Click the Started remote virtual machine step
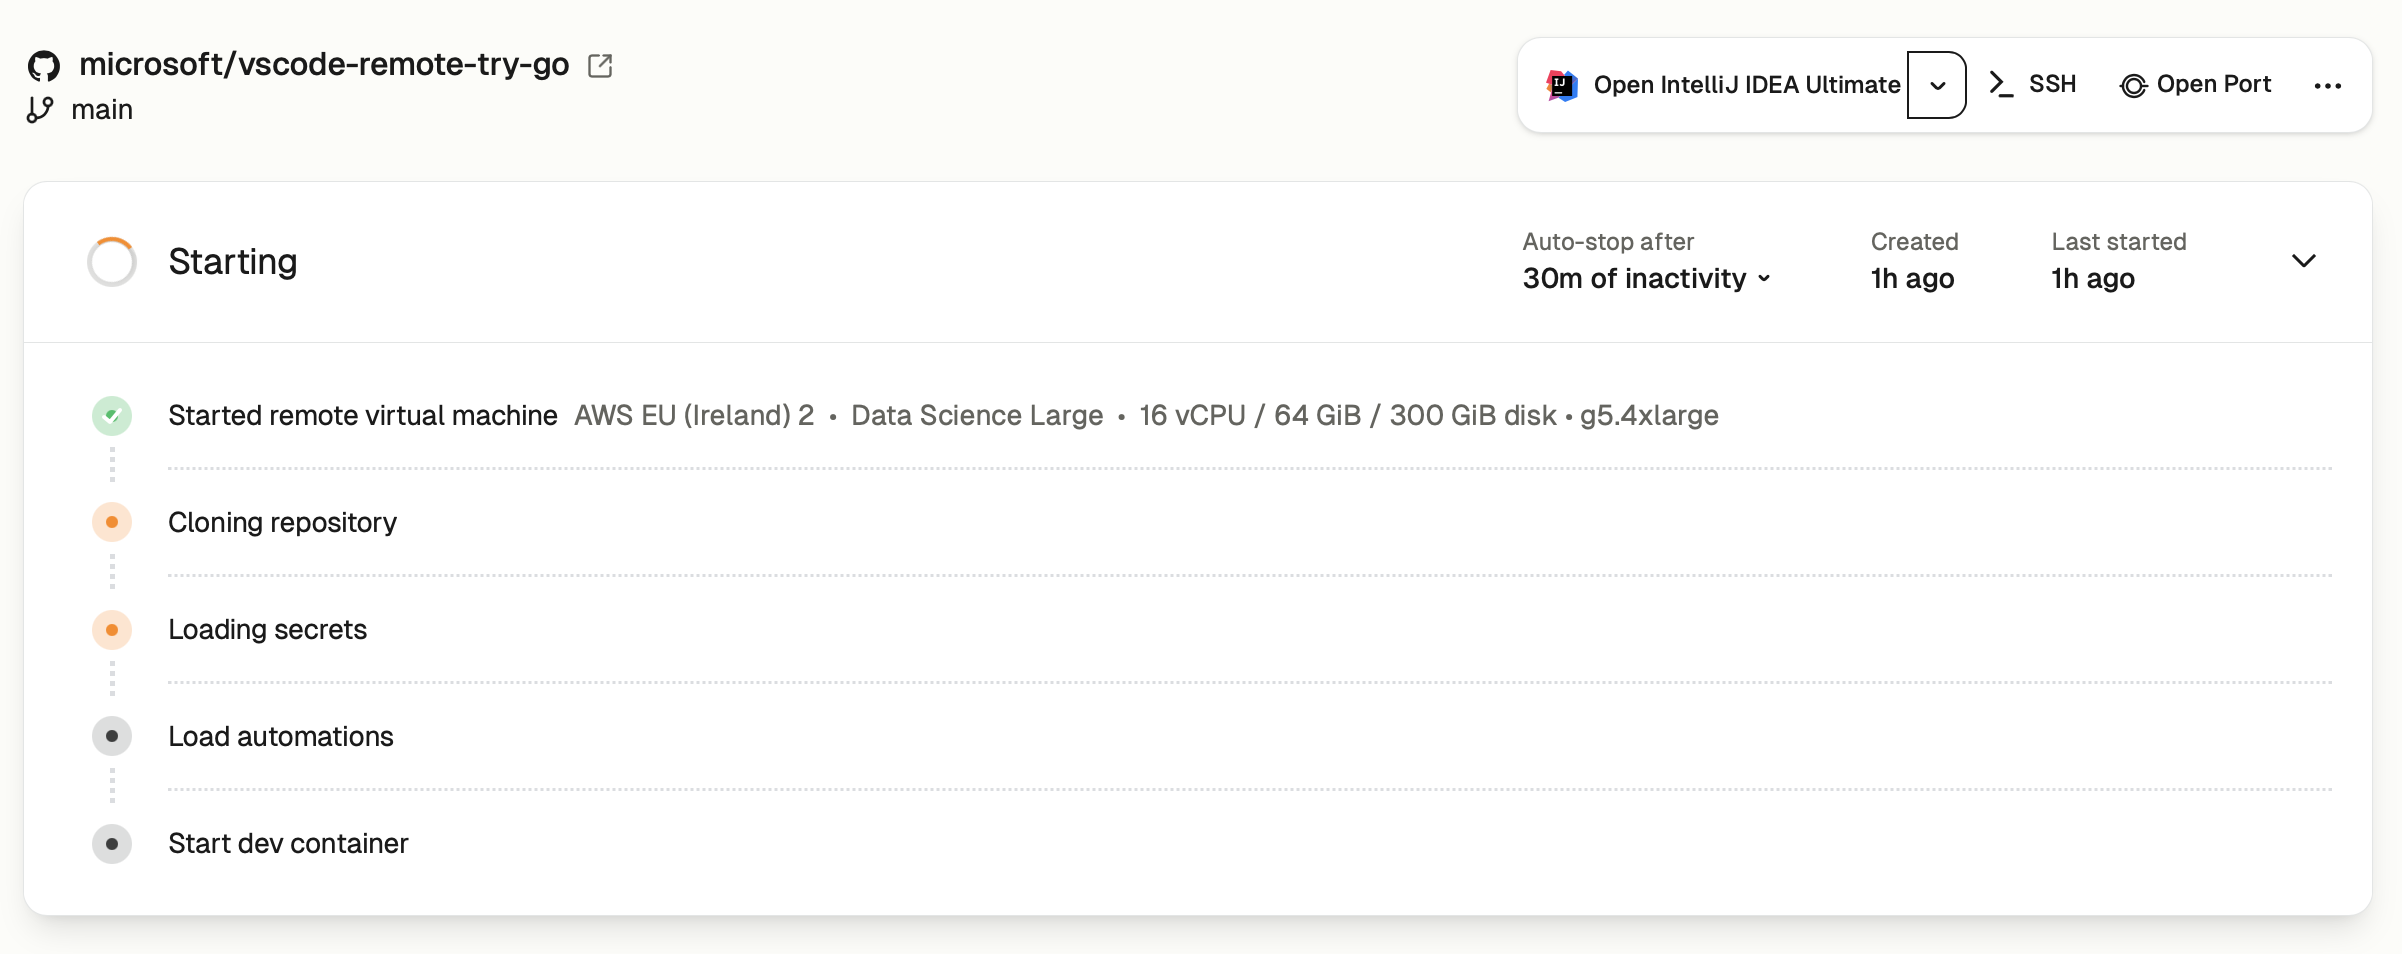 point(363,416)
